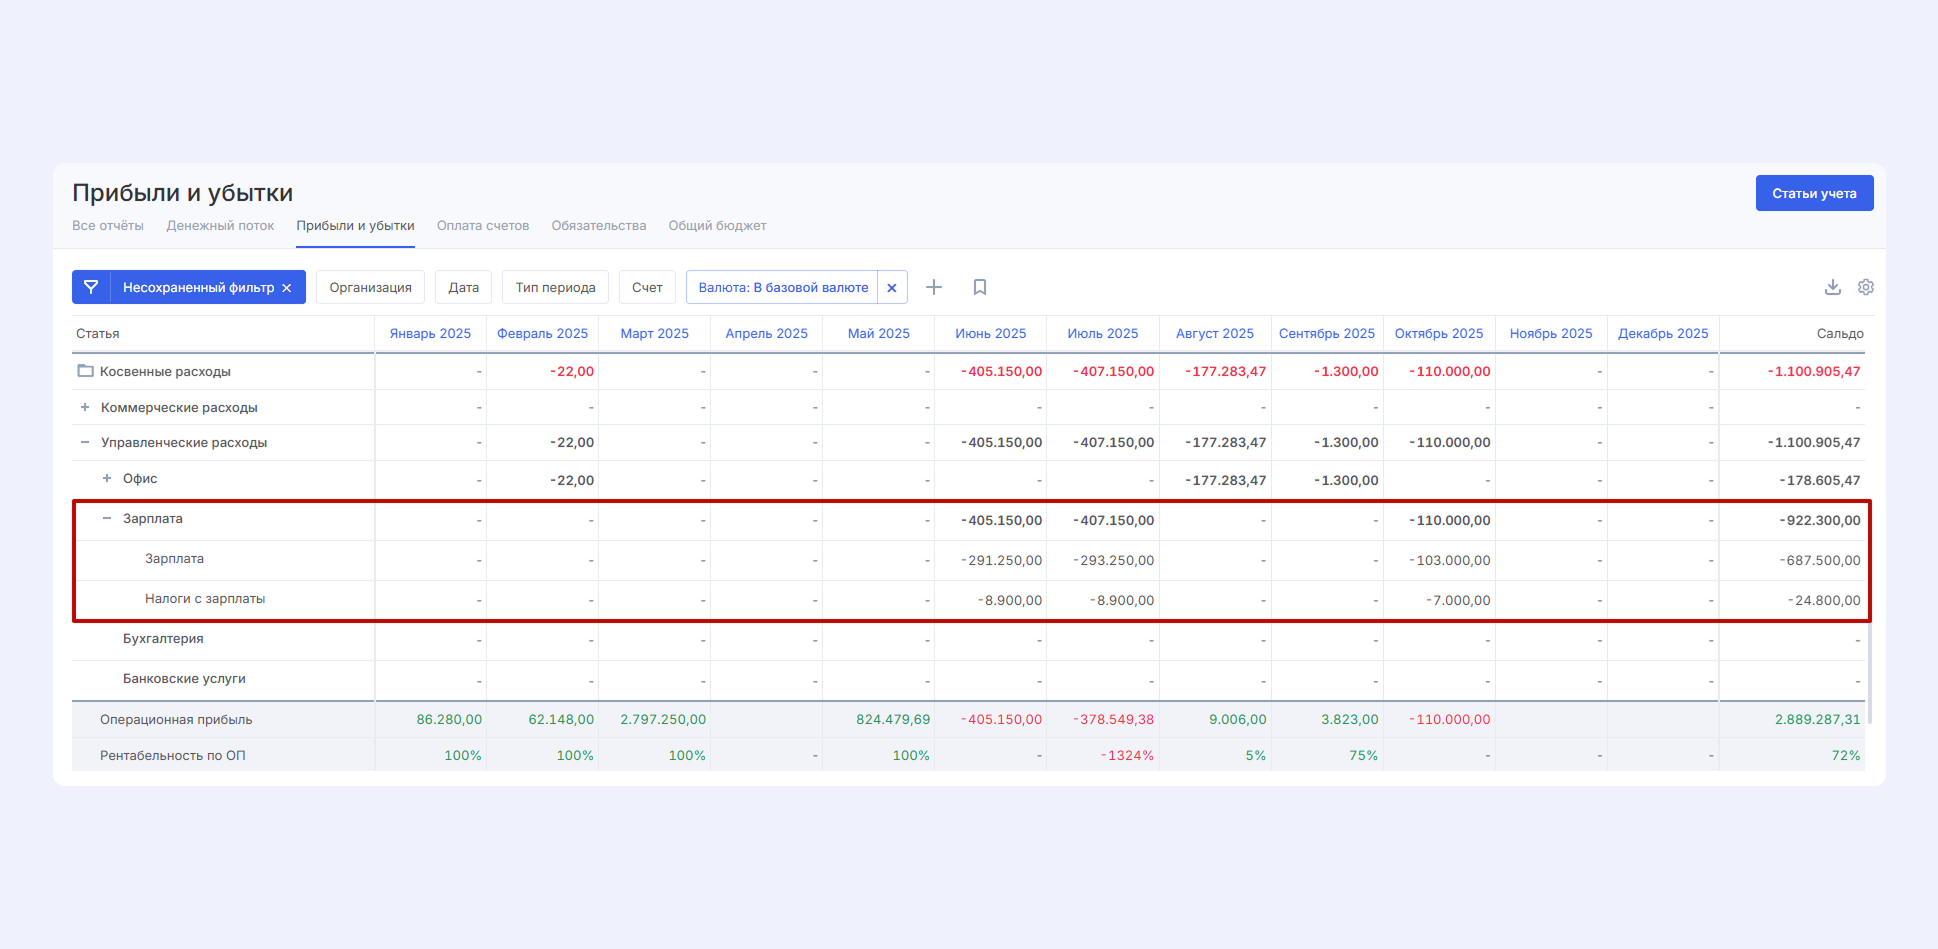
Task: Add a new filter with plus icon
Action: (x=934, y=287)
